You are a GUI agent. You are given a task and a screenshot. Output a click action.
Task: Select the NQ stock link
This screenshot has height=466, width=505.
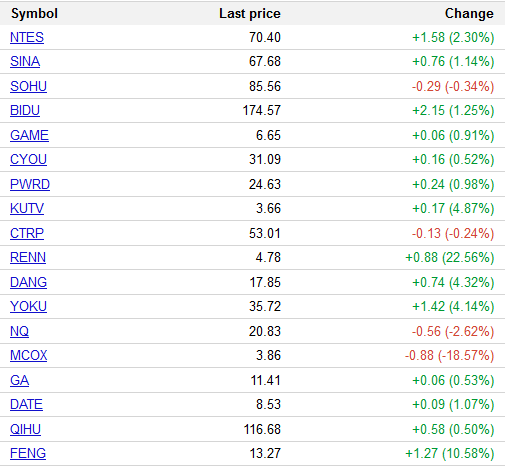pyautogui.click(x=19, y=331)
